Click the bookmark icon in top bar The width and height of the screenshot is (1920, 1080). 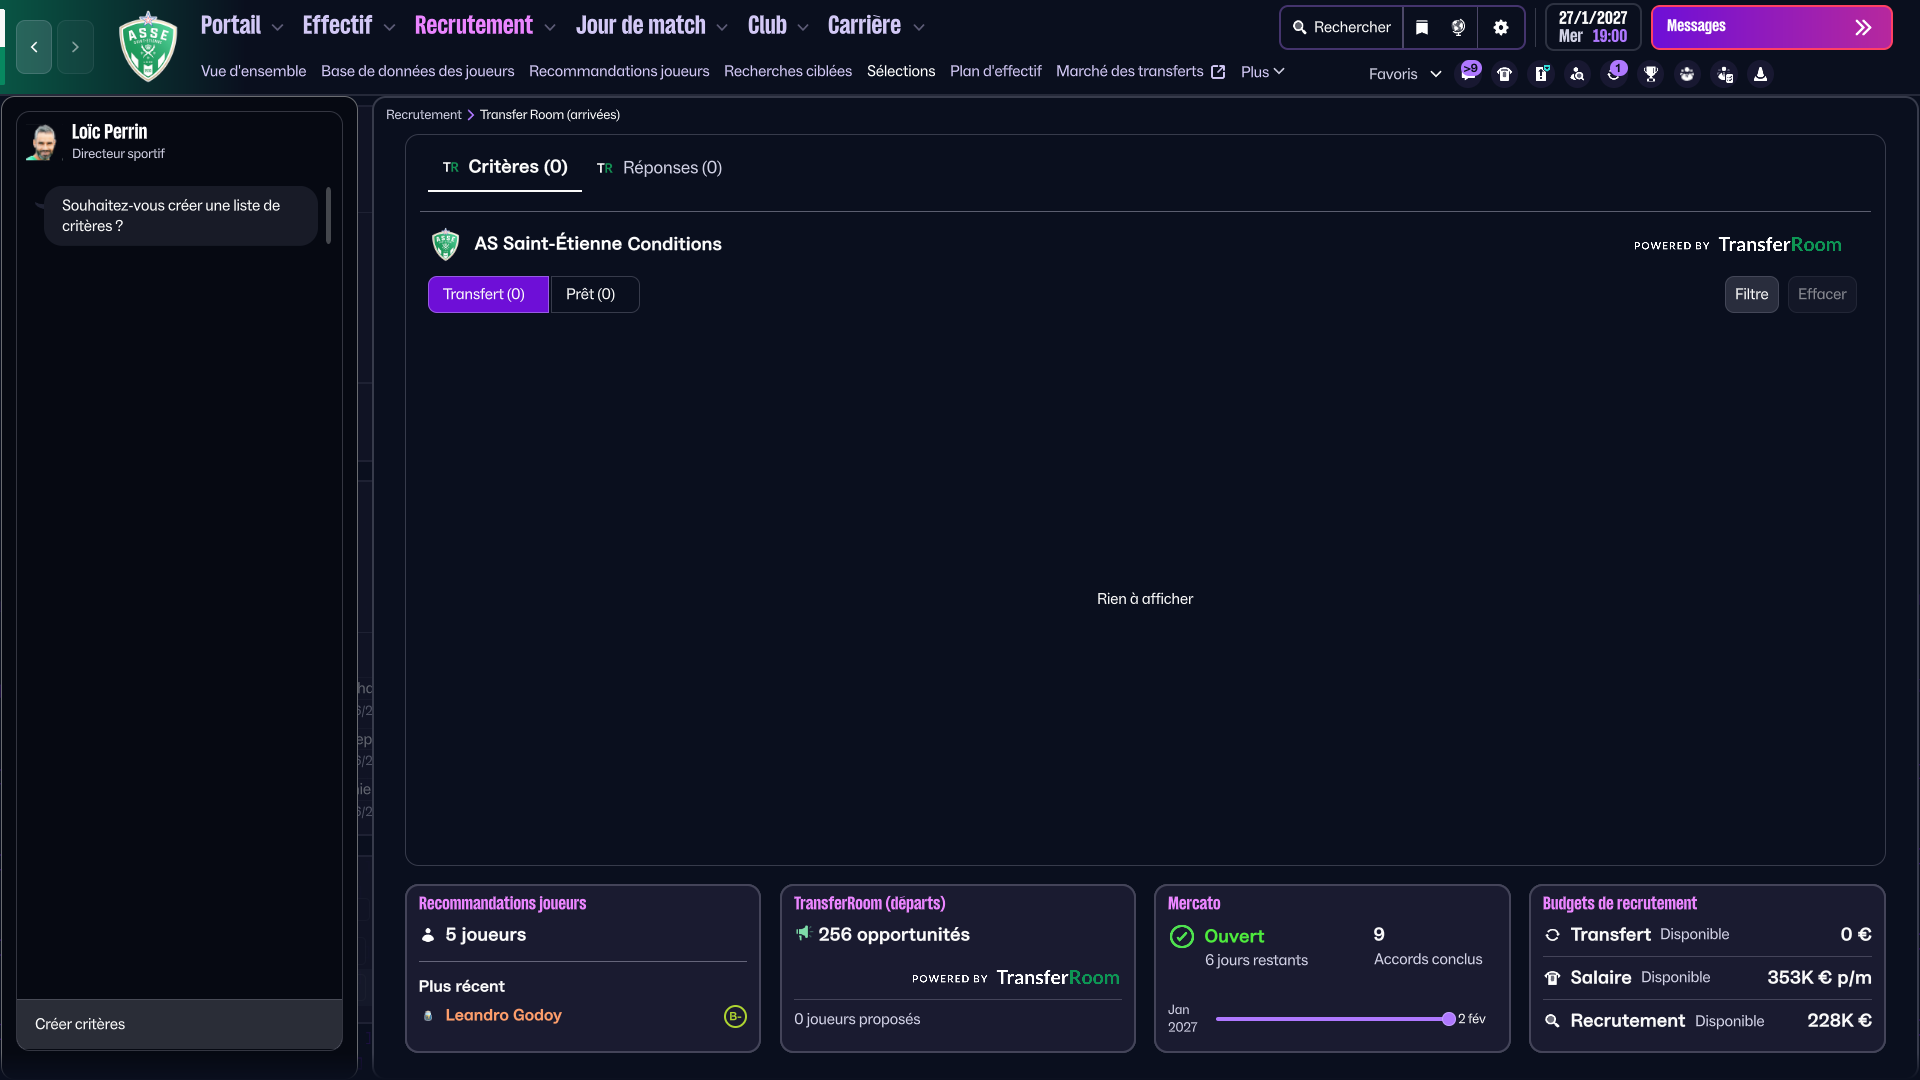click(1422, 27)
